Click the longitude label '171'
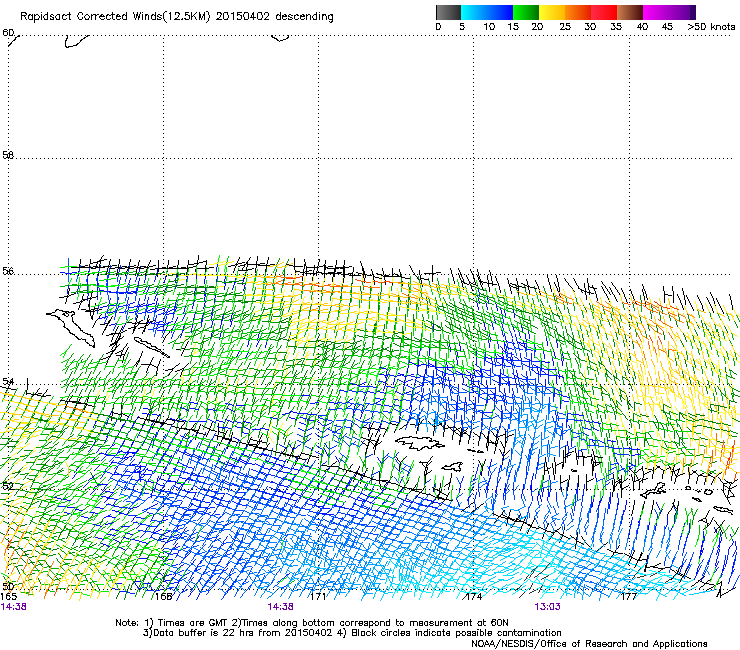Viewport: 740px width, 650px height. click(319, 596)
